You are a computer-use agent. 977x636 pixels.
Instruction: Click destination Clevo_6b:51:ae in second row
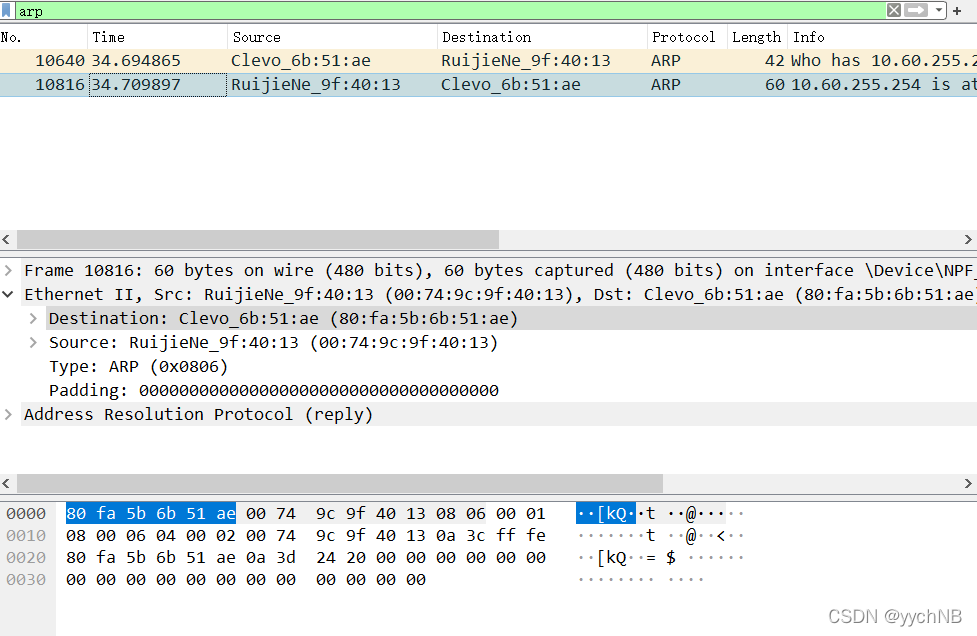(x=511, y=85)
